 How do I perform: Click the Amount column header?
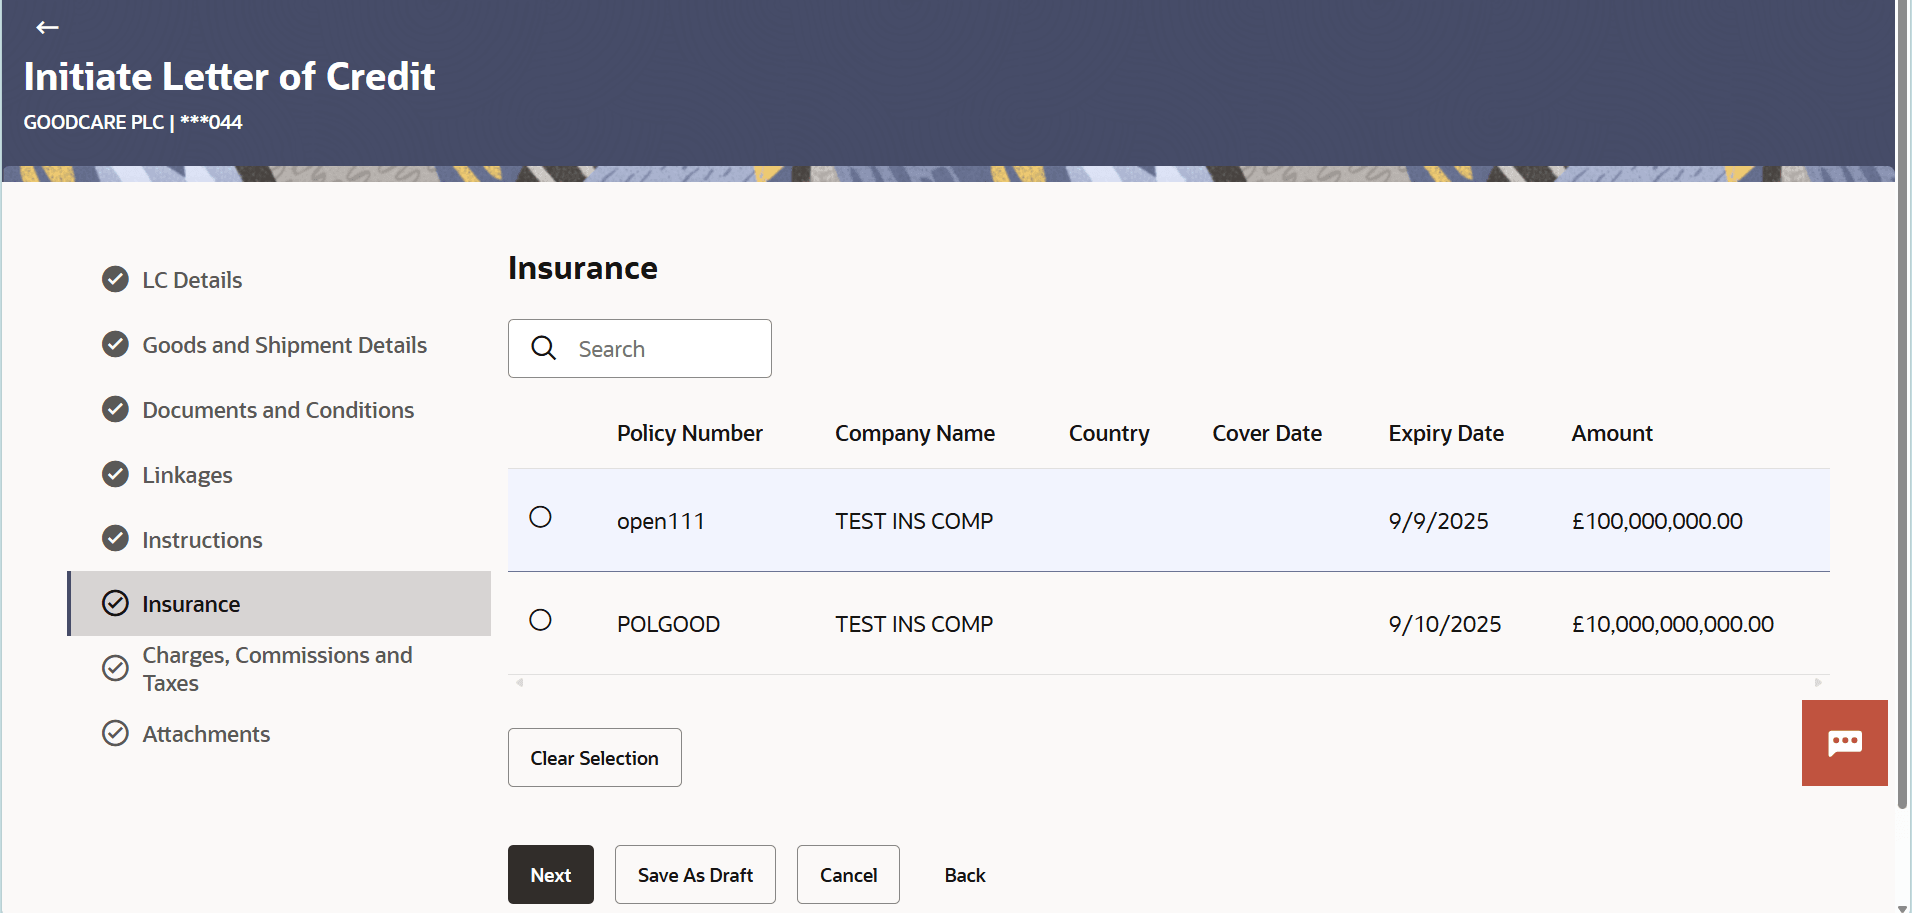1612,433
